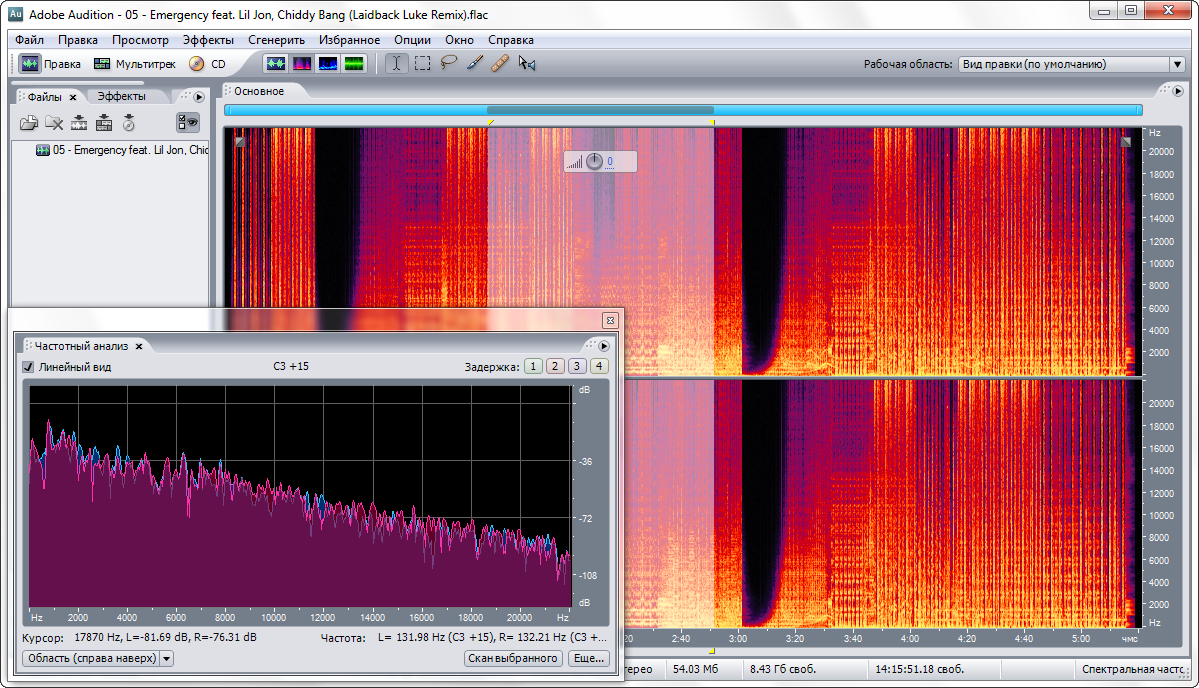Click the volume knob in floating overlay
Screen dimensions: 1199x688
click(x=594, y=161)
